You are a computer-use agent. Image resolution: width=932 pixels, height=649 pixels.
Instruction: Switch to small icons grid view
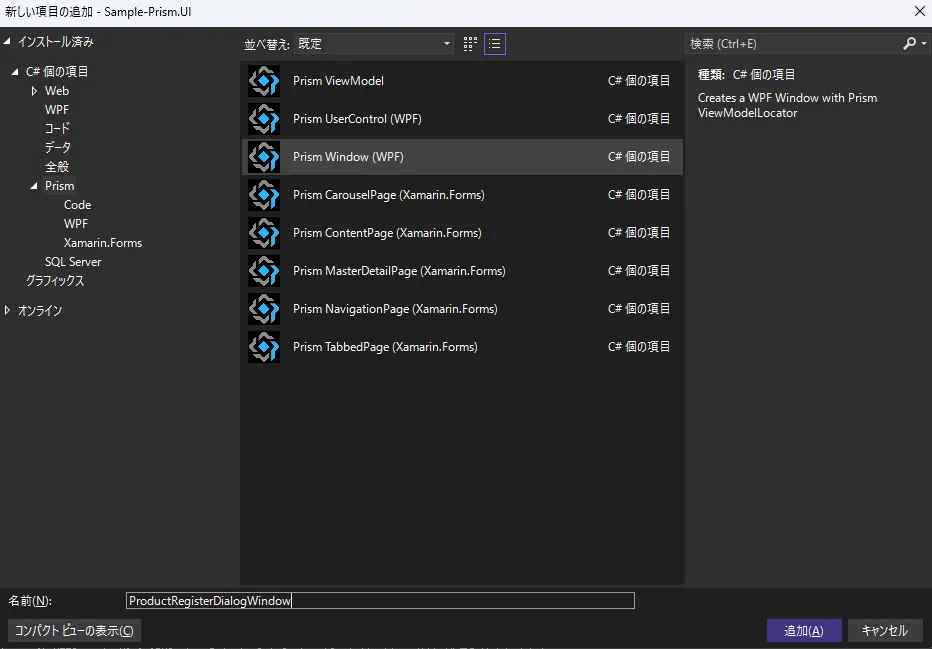470,44
